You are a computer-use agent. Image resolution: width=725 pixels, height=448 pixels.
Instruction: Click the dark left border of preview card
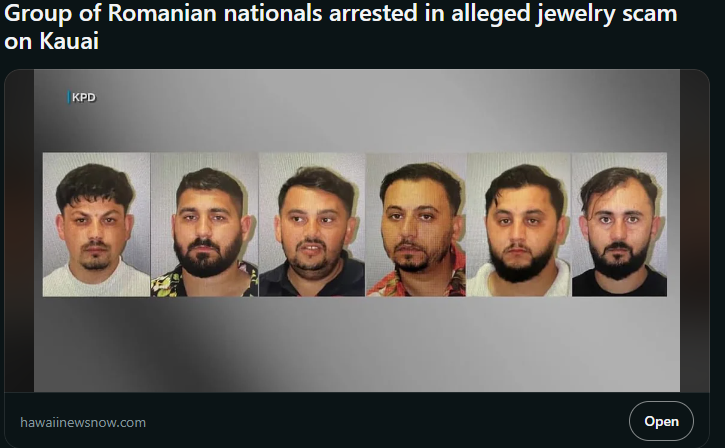19,230
